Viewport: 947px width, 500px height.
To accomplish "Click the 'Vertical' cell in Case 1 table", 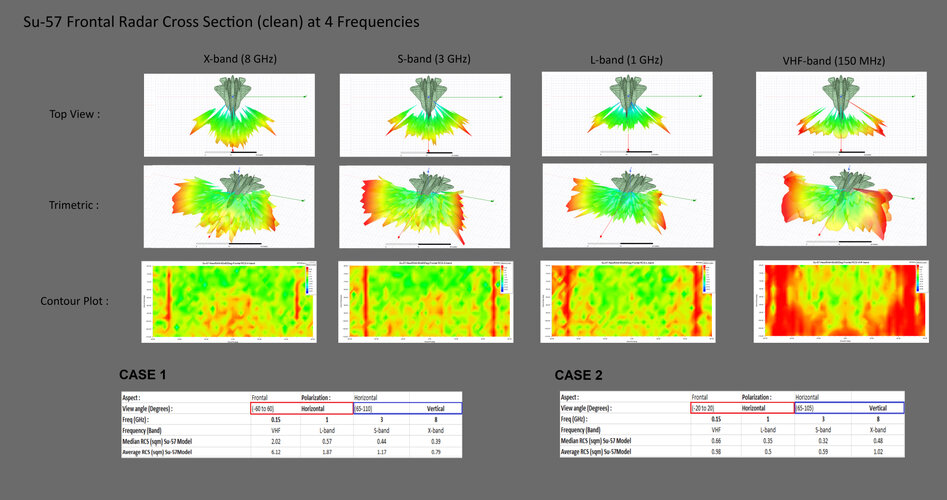I will point(435,409).
